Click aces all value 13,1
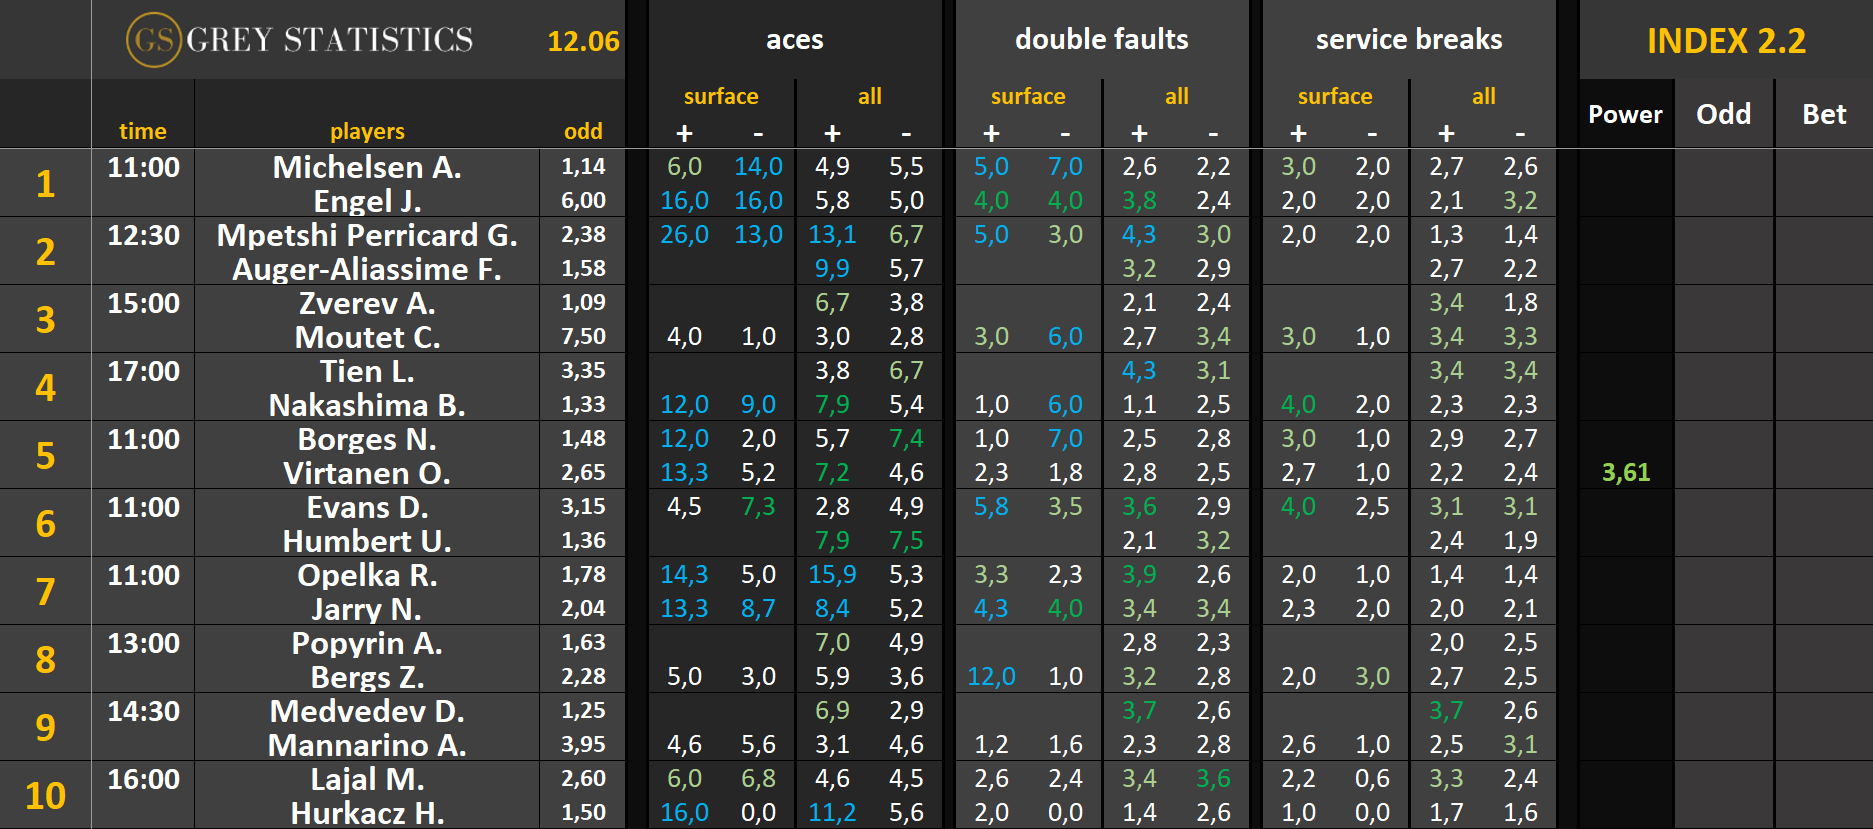Image resolution: width=1873 pixels, height=829 pixels. [x=832, y=235]
